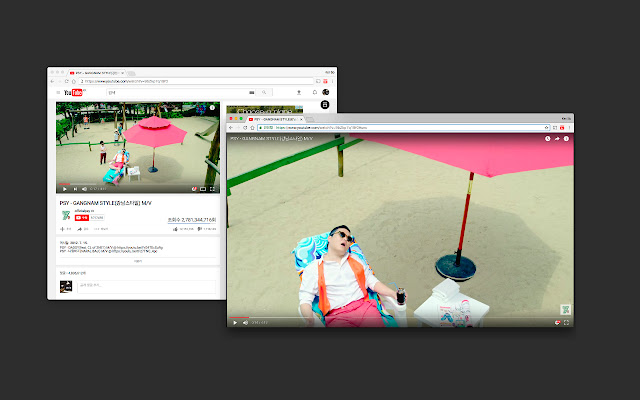Mute the volume in the front window player
This screenshot has width=640, height=400.
coord(245,322)
